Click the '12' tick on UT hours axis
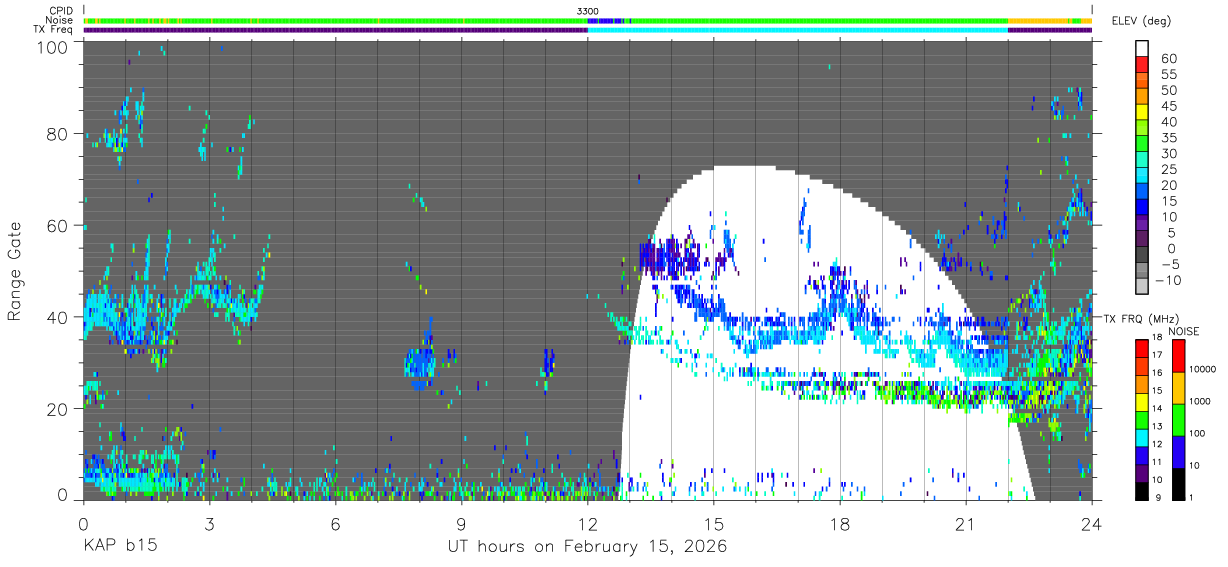The height and width of the screenshot is (567, 1228). tap(587, 523)
